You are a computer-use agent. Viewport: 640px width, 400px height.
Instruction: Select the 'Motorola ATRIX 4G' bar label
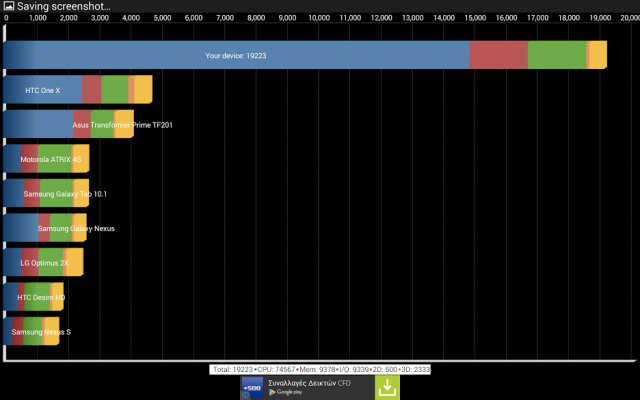pyautogui.click(x=51, y=159)
